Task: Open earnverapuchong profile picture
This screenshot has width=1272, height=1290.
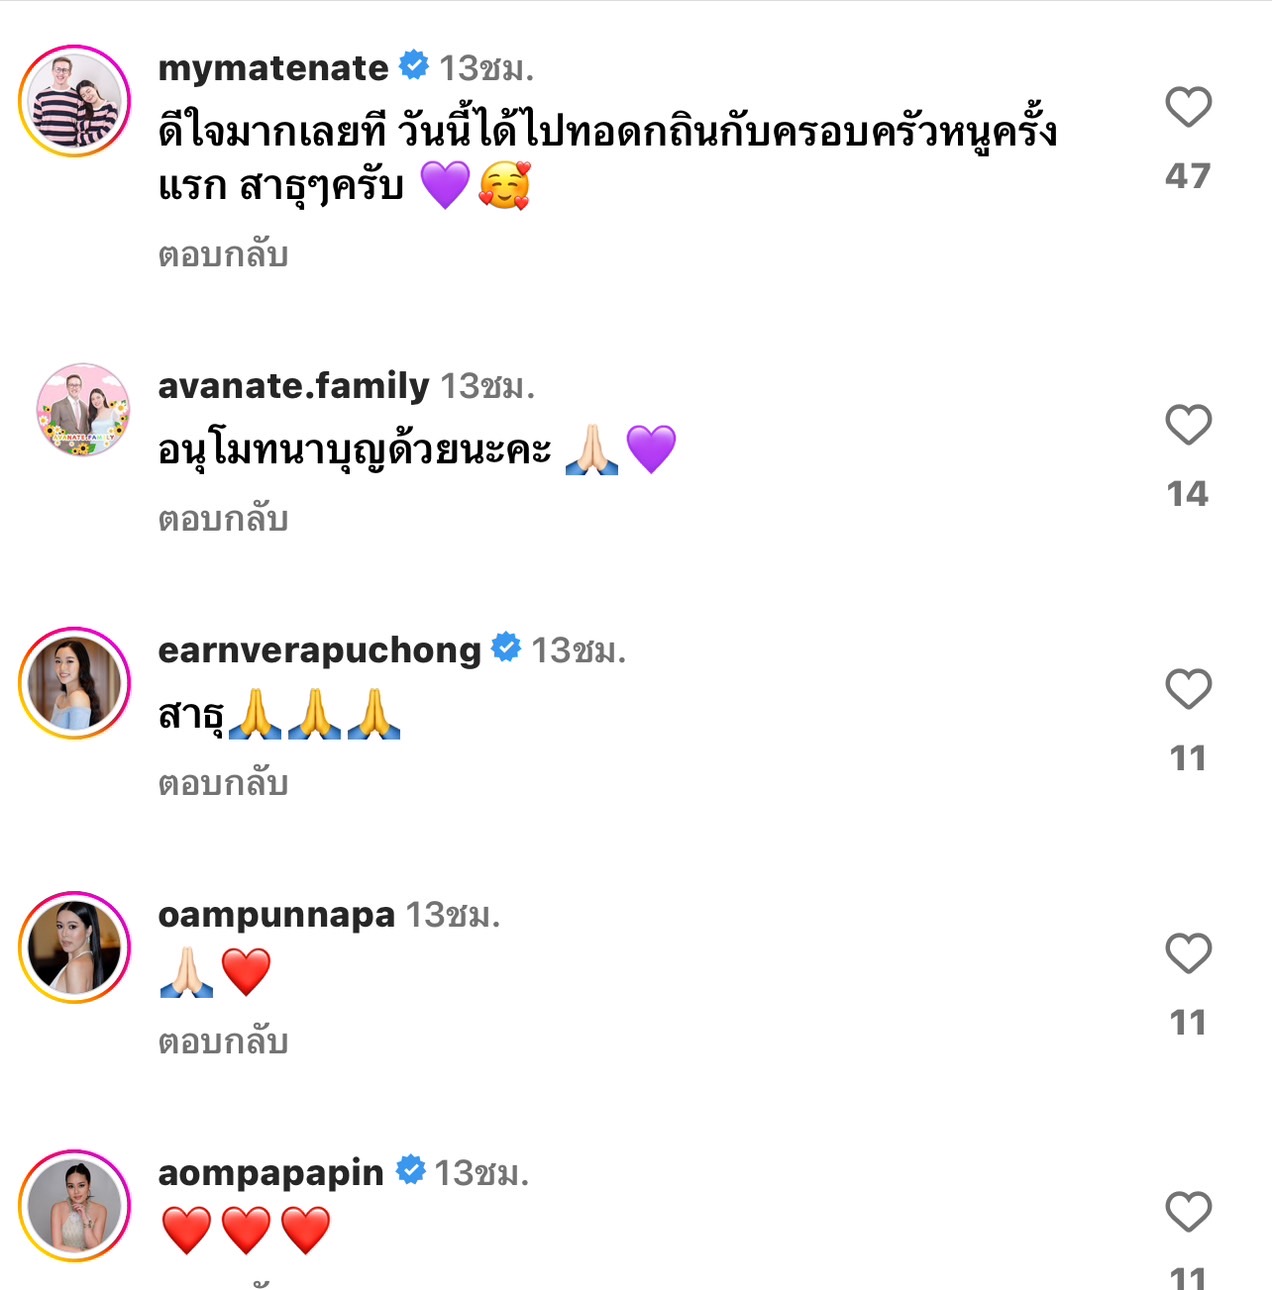Action: click(x=75, y=683)
